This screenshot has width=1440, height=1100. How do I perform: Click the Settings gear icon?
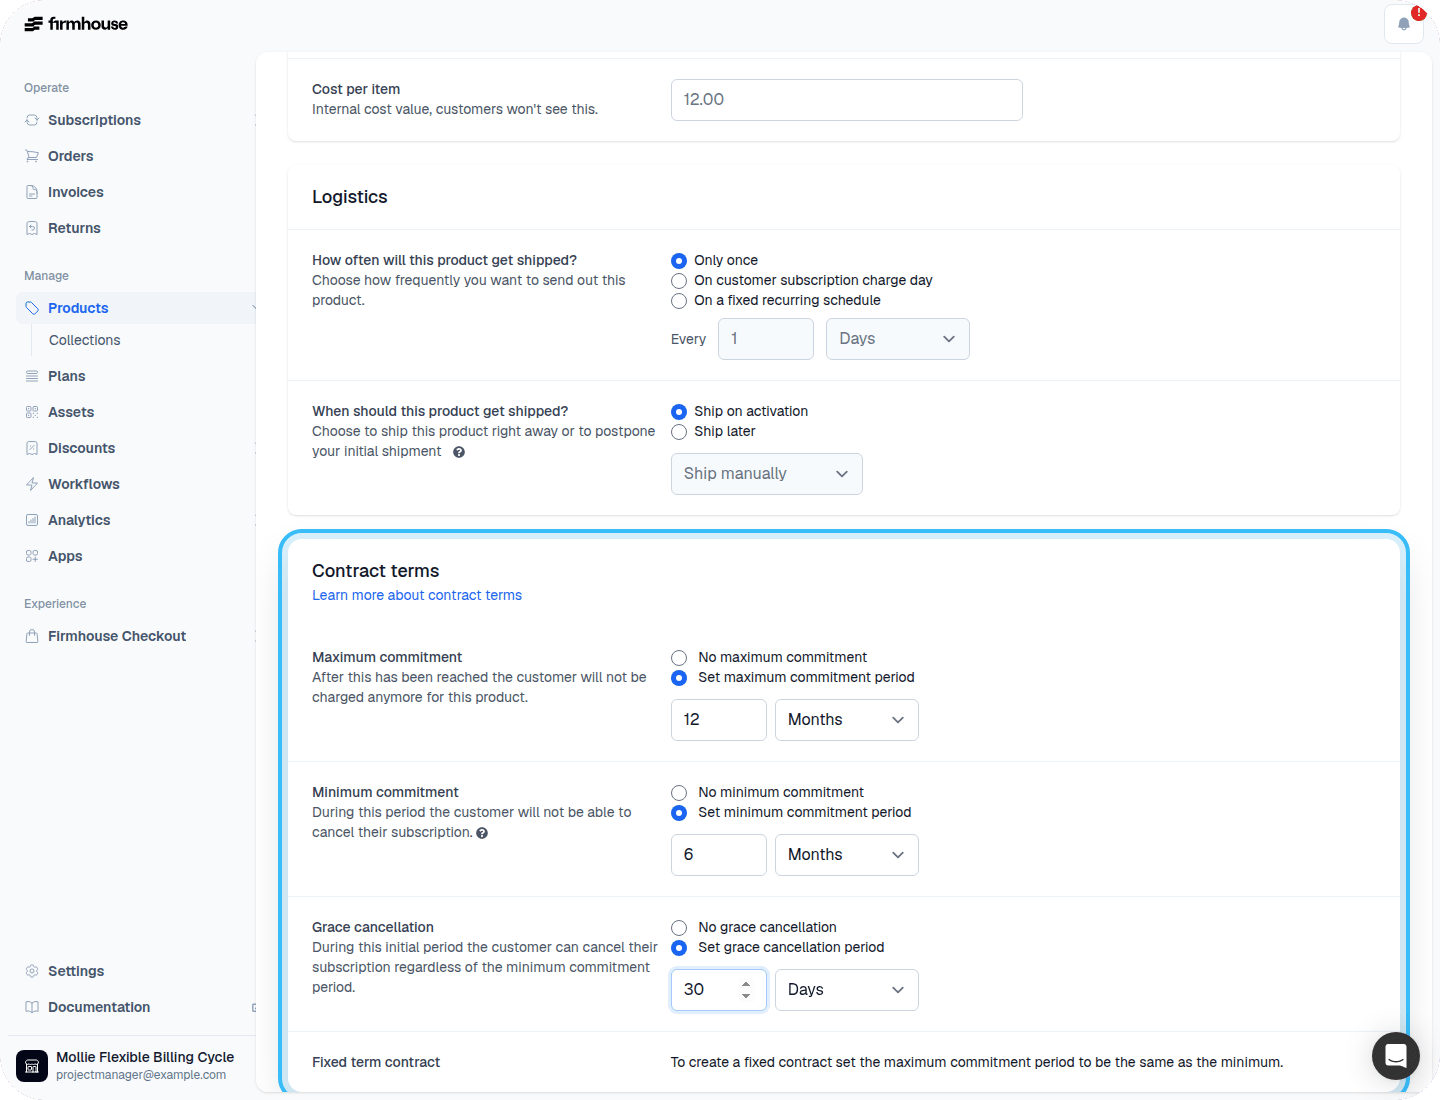click(32, 971)
